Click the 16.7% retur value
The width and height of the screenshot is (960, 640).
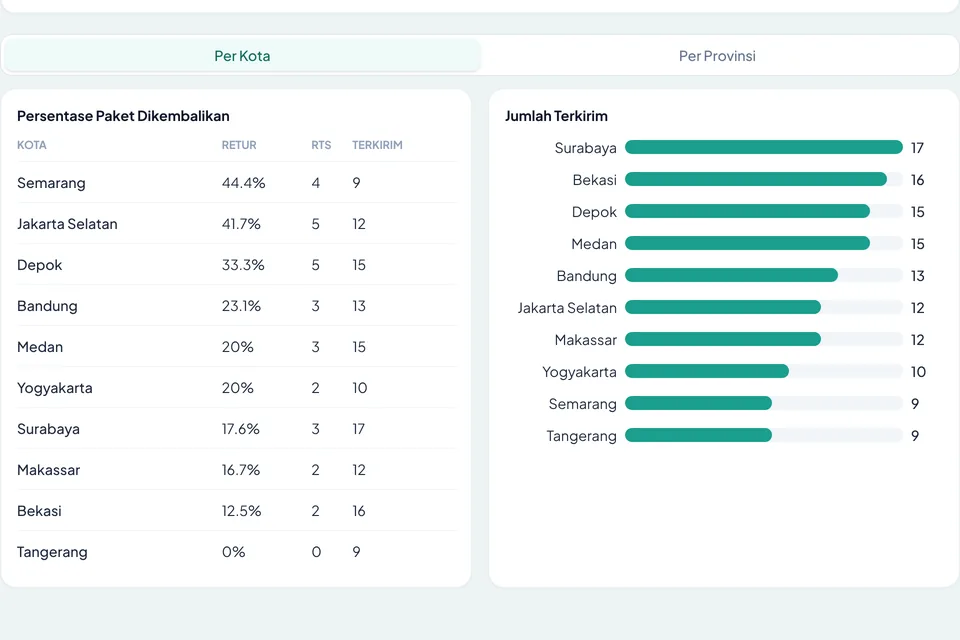coord(241,470)
